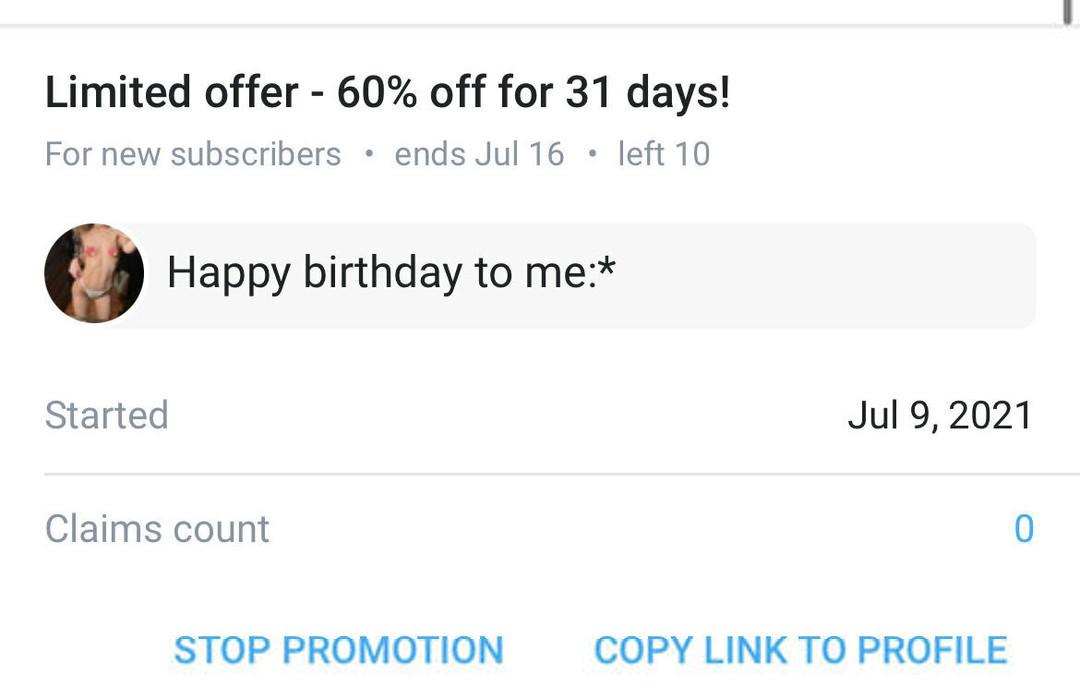Copy the link to profile
The height and width of the screenshot is (687, 1080).
point(800,650)
